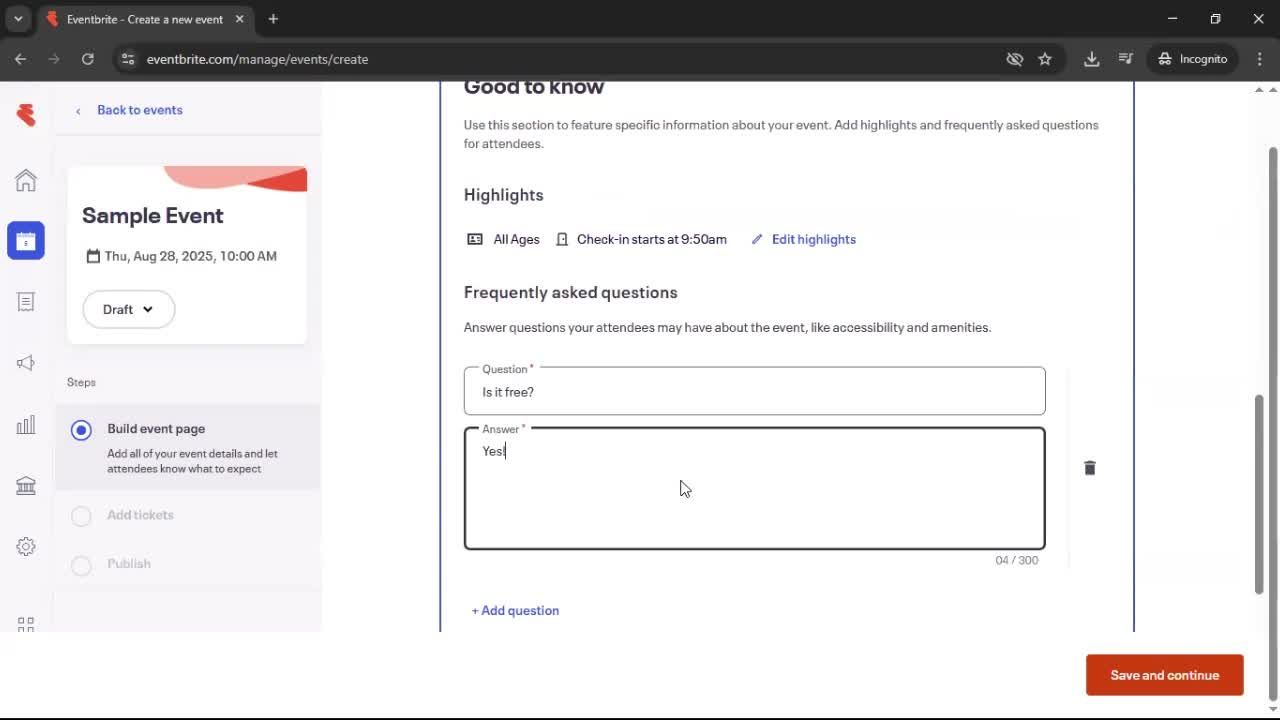
Task: Open the tab search dropdown arrow
Action: (x=18, y=19)
